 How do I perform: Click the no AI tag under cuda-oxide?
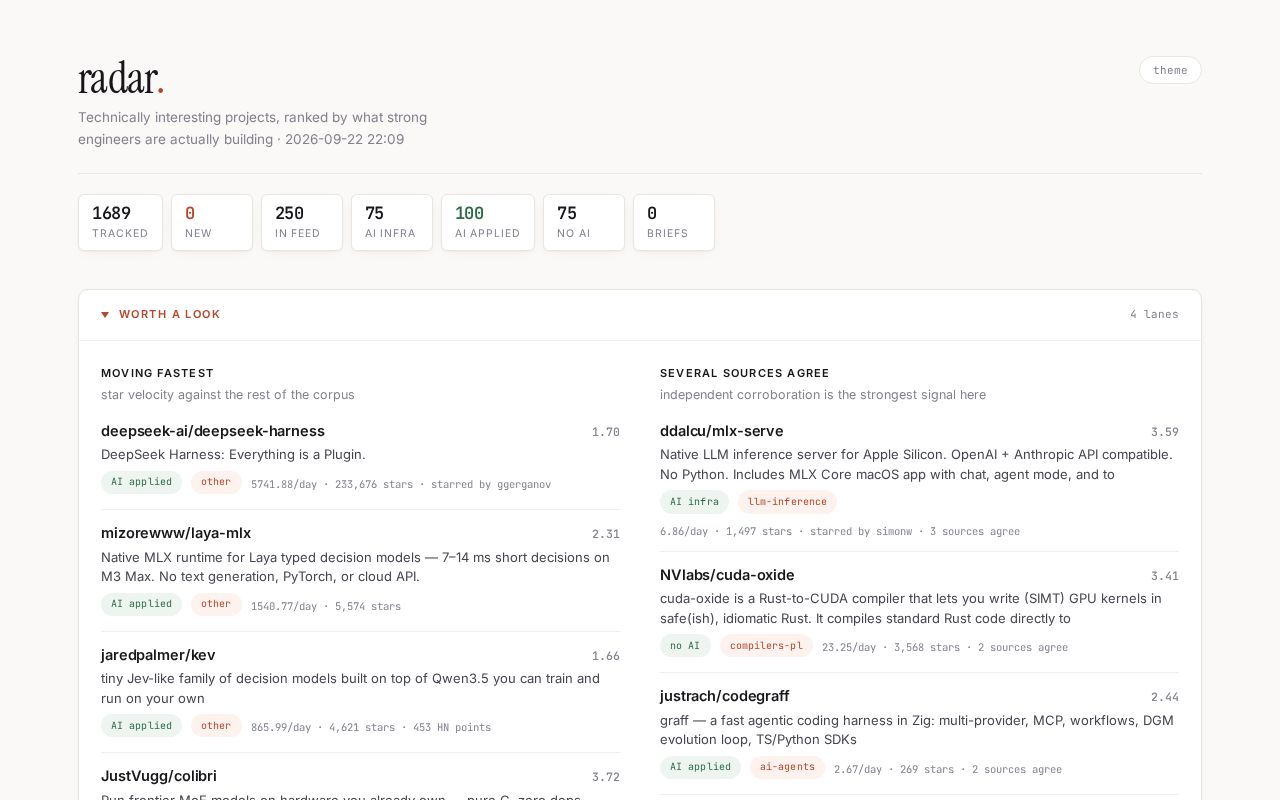point(685,646)
